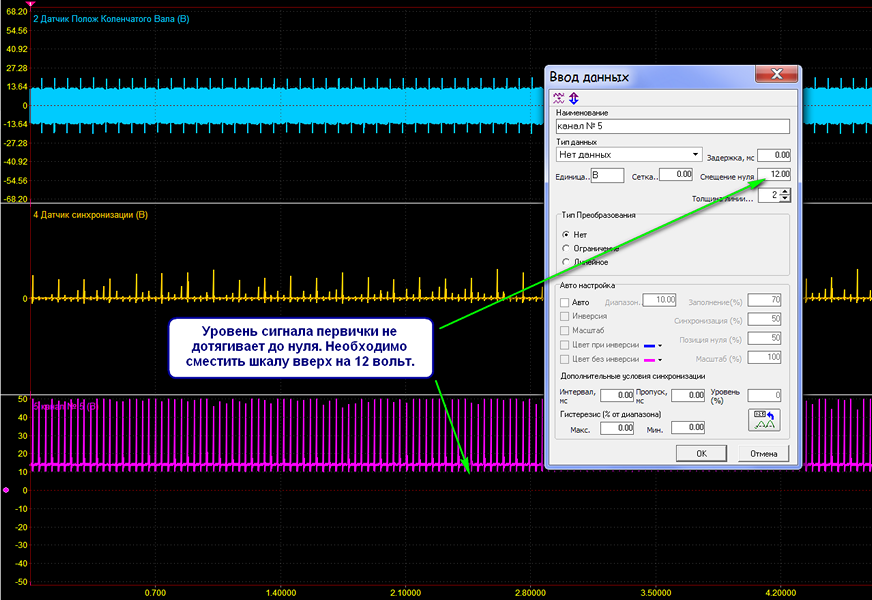Toggle the Цвет без инверсии checkbox
Viewport: 872px width, 600px height.
click(x=564, y=359)
